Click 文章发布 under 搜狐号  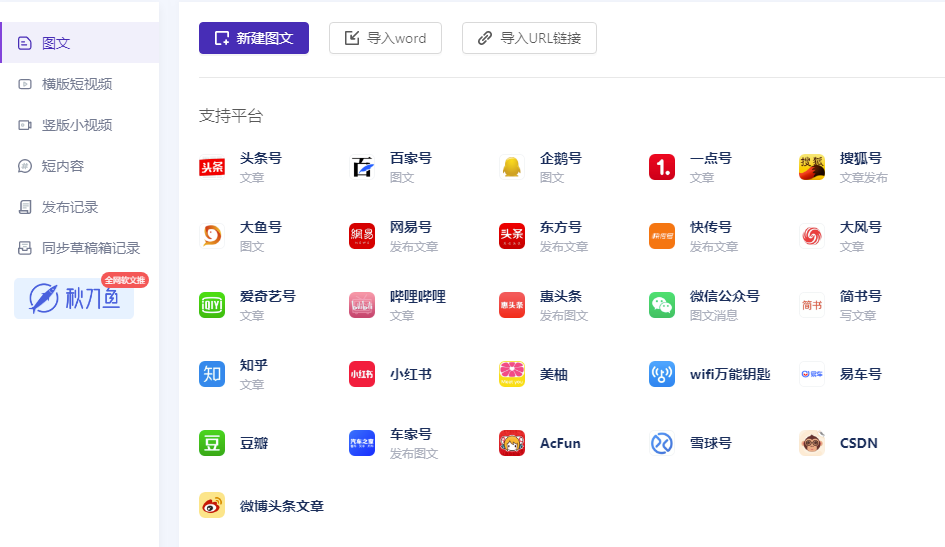pos(864,178)
